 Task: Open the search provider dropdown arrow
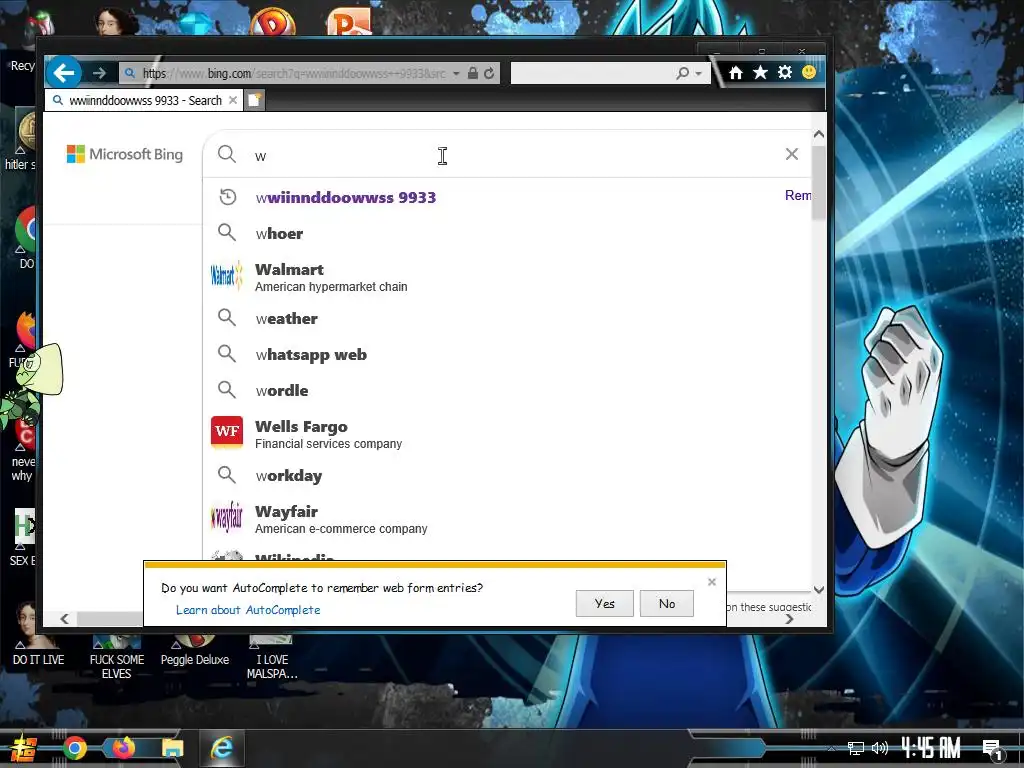(x=699, y=73)
